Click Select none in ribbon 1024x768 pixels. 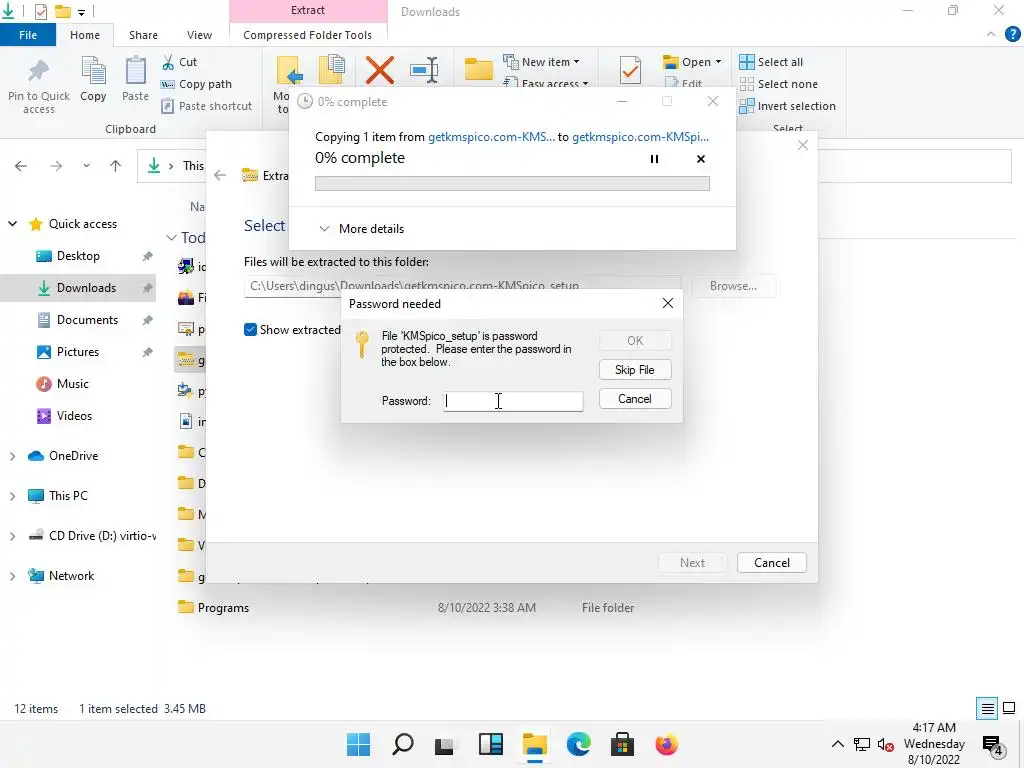778,84
